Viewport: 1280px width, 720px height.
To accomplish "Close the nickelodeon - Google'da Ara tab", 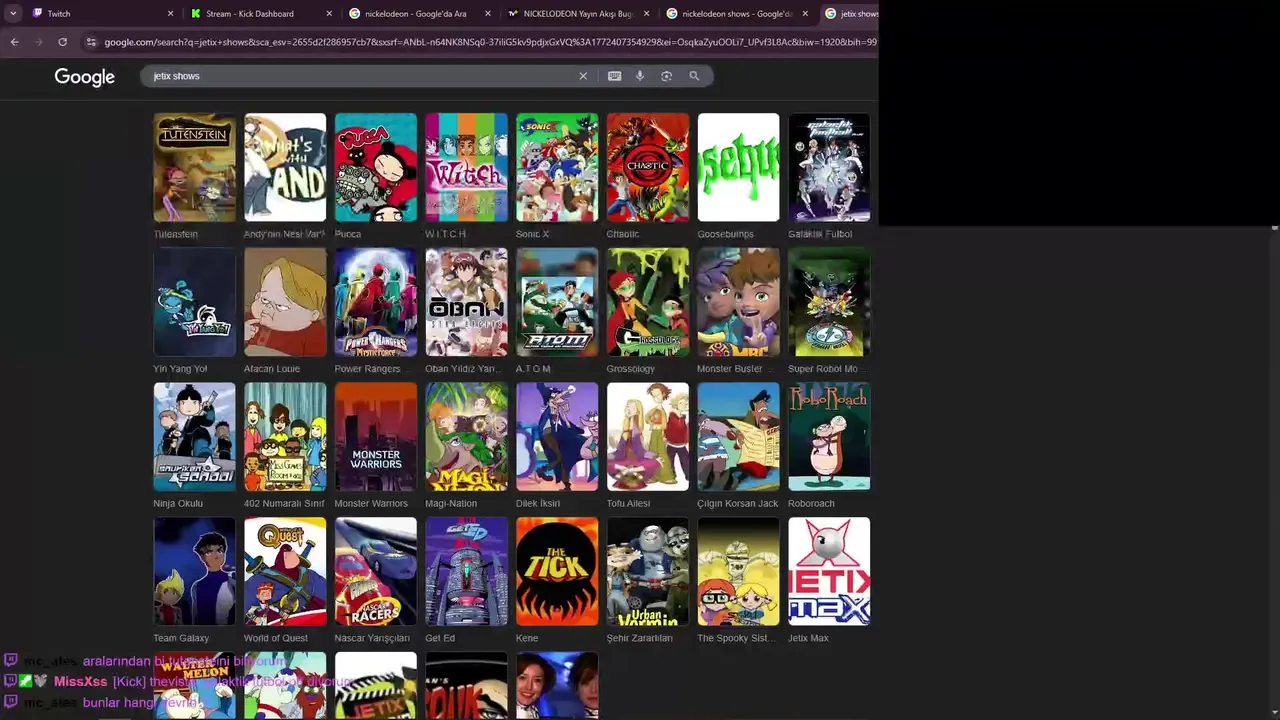I will pyautogui.click(x=488, y=14).
